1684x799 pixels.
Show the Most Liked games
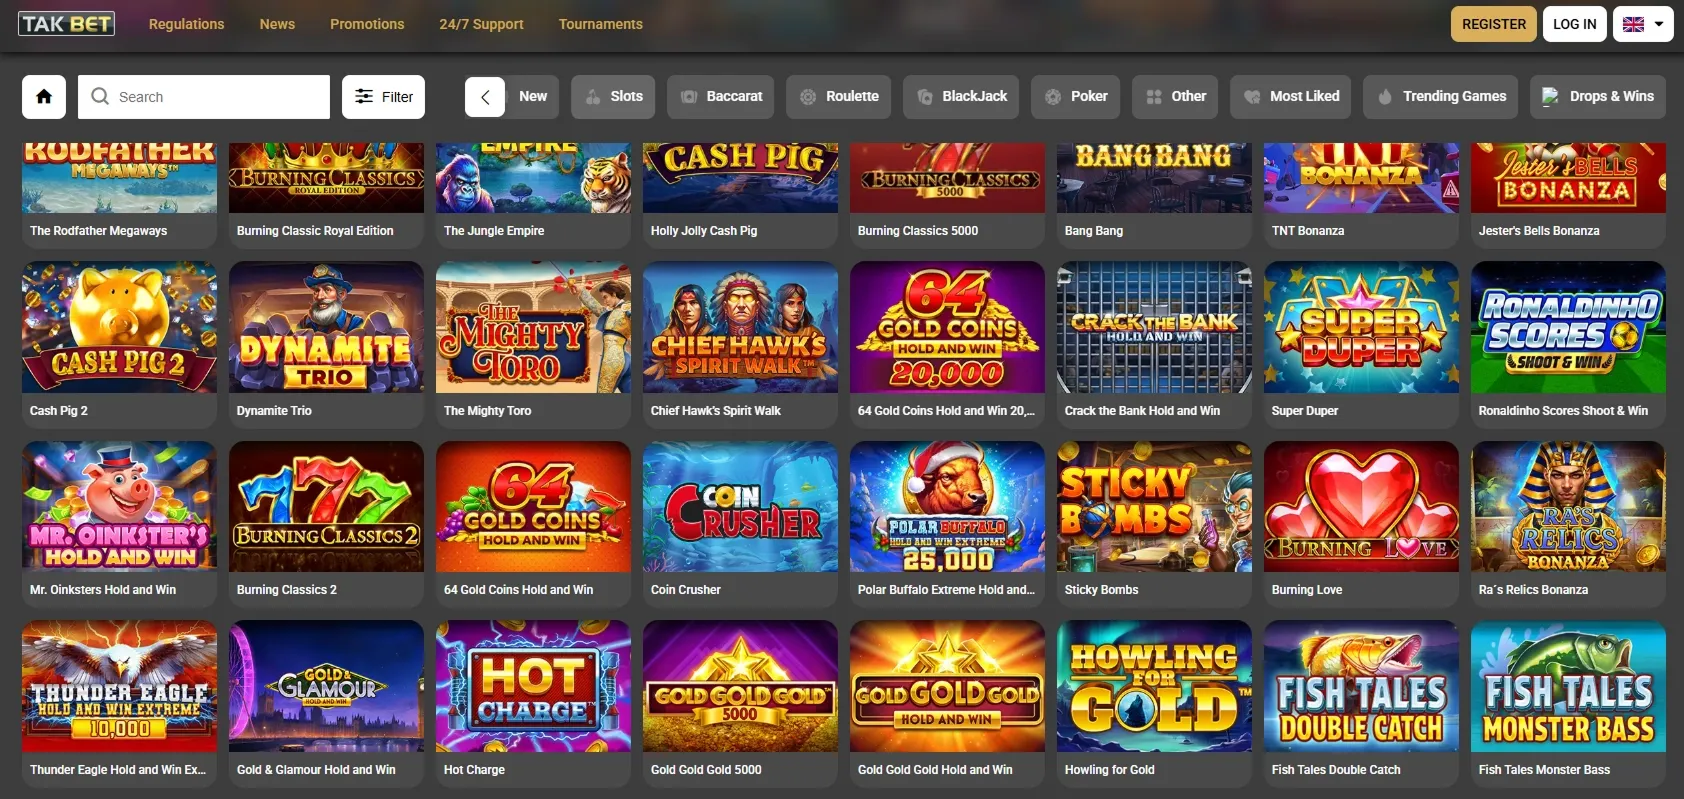point(1290,97)
